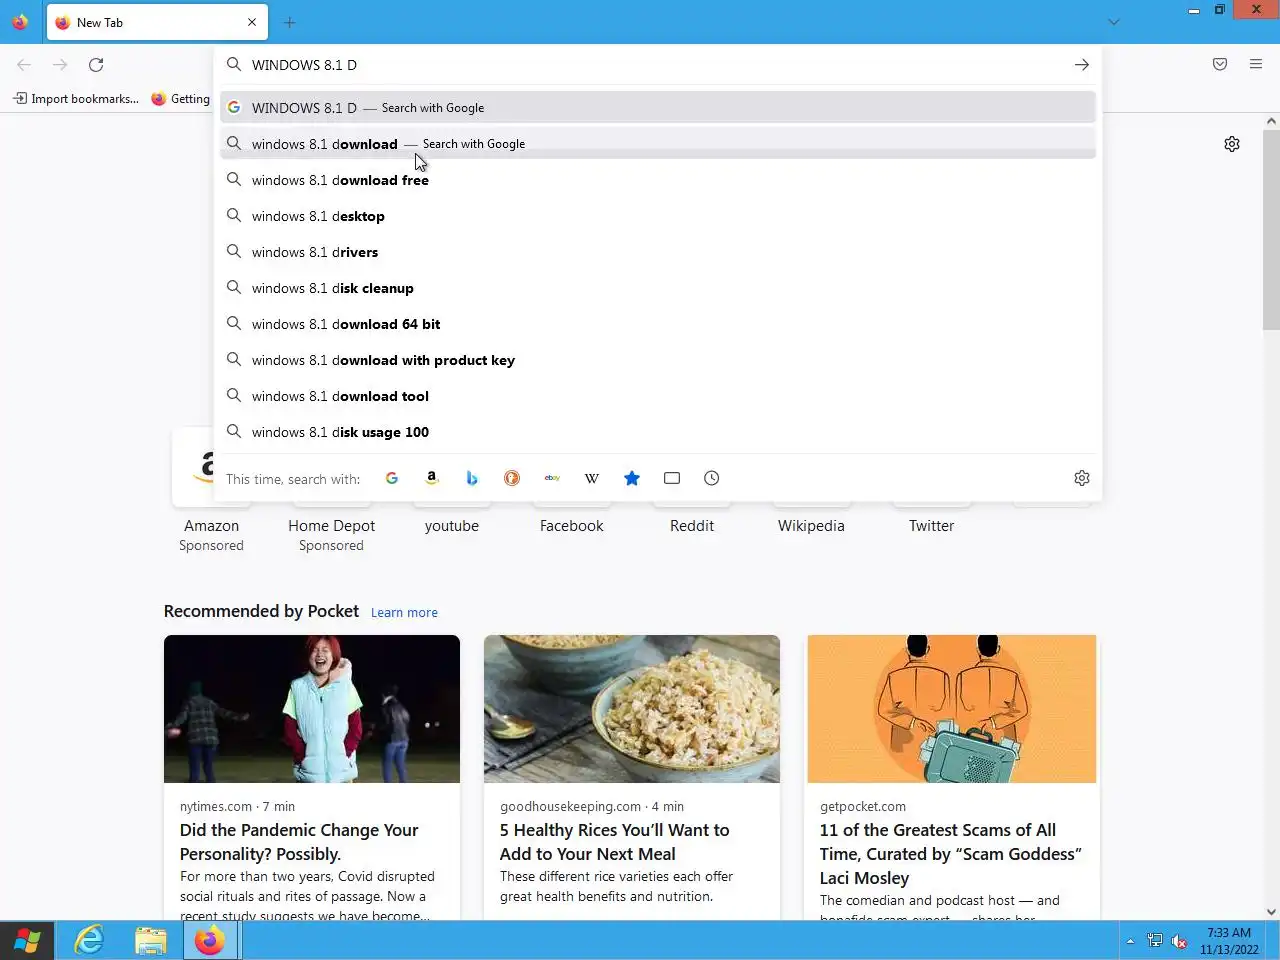
Task: Close the New Tab tab
Action: pos(252,22)
